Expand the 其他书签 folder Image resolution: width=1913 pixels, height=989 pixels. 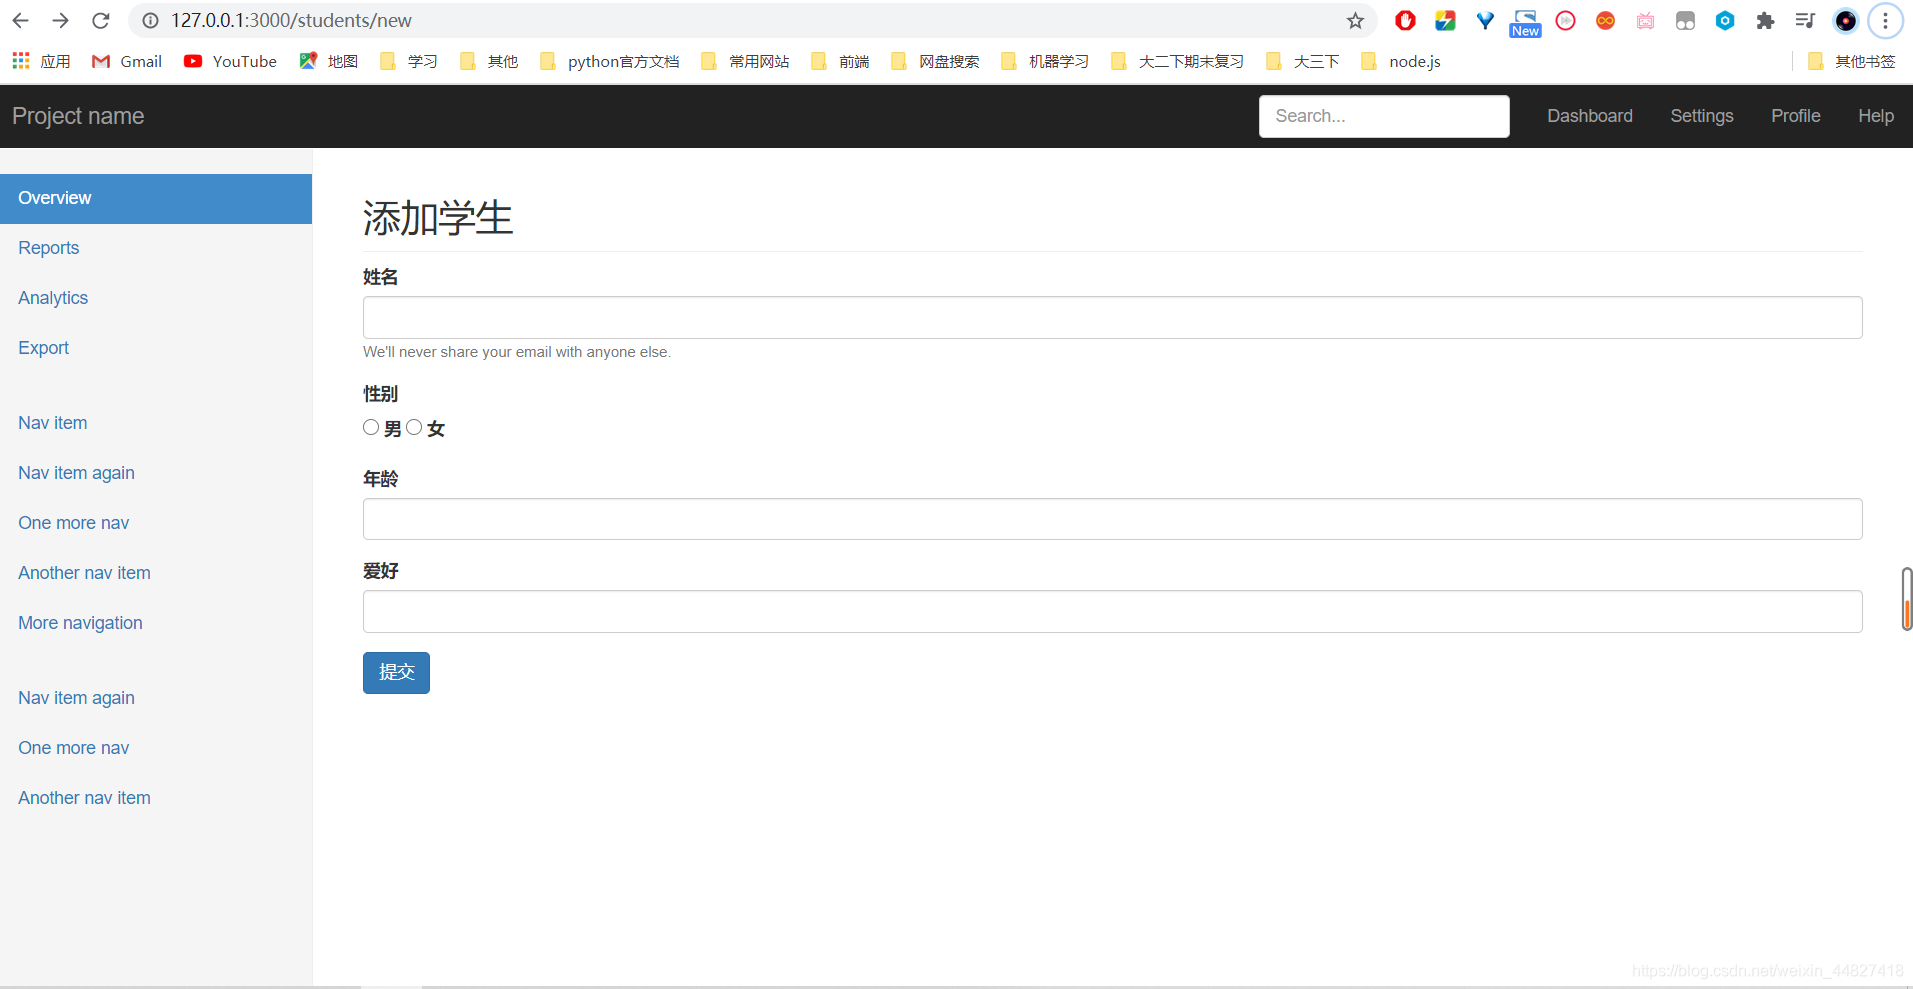tap(1851, 61)
